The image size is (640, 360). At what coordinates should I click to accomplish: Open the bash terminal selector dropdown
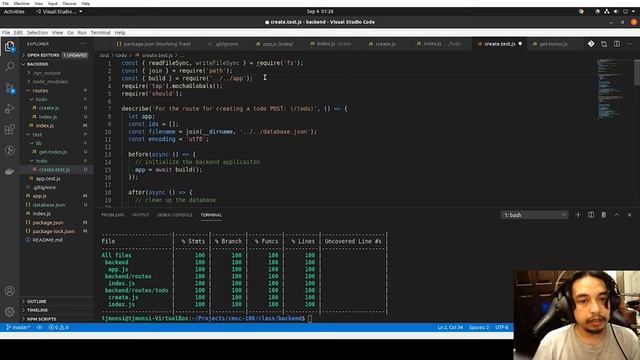(x=534, y=215)
